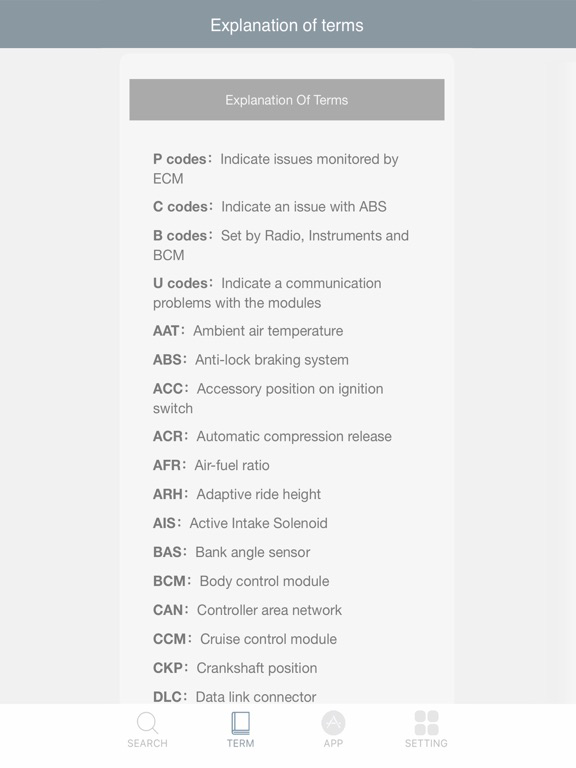Tap the CAN Controller area network term

247,610
